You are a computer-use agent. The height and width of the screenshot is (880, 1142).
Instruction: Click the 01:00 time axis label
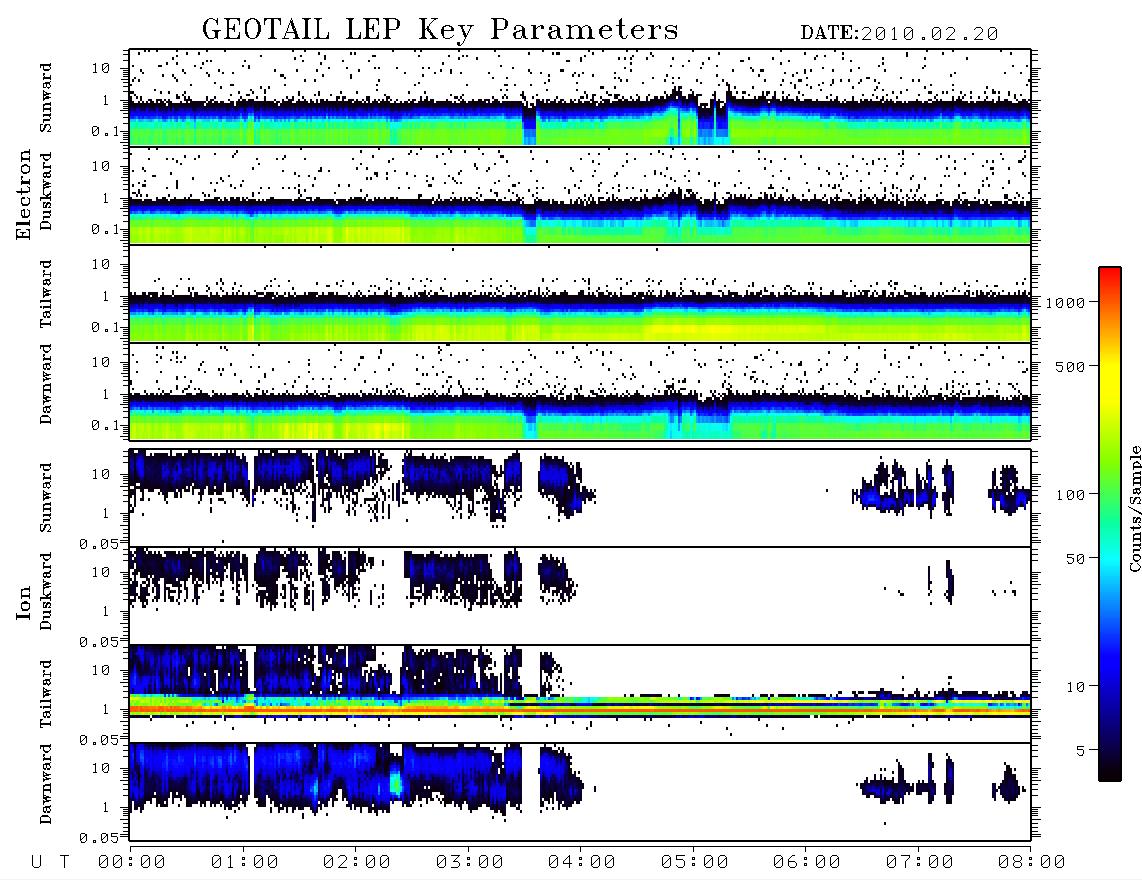[x=245, y=862]
